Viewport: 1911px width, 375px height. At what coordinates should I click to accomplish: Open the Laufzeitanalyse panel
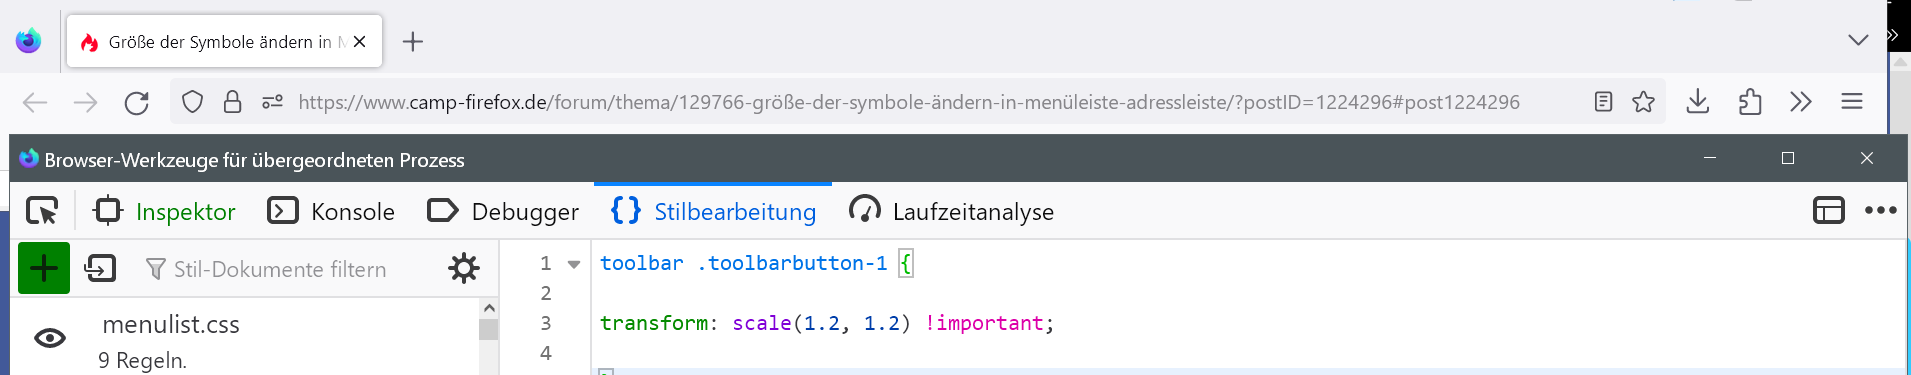(x=951, y=211)
